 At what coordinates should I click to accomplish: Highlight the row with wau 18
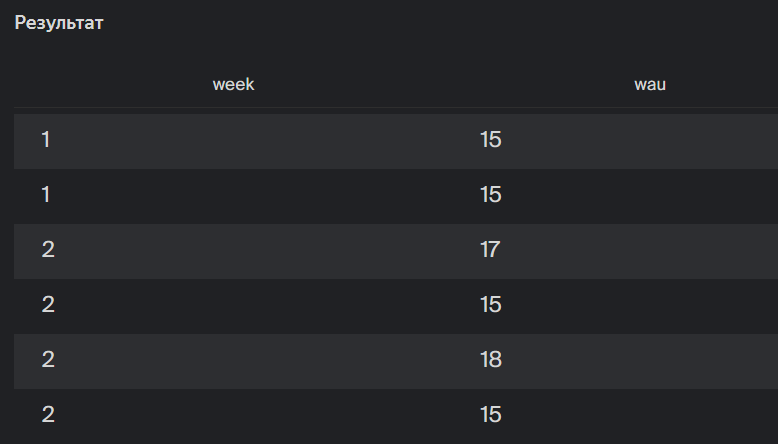coord(300,360)
